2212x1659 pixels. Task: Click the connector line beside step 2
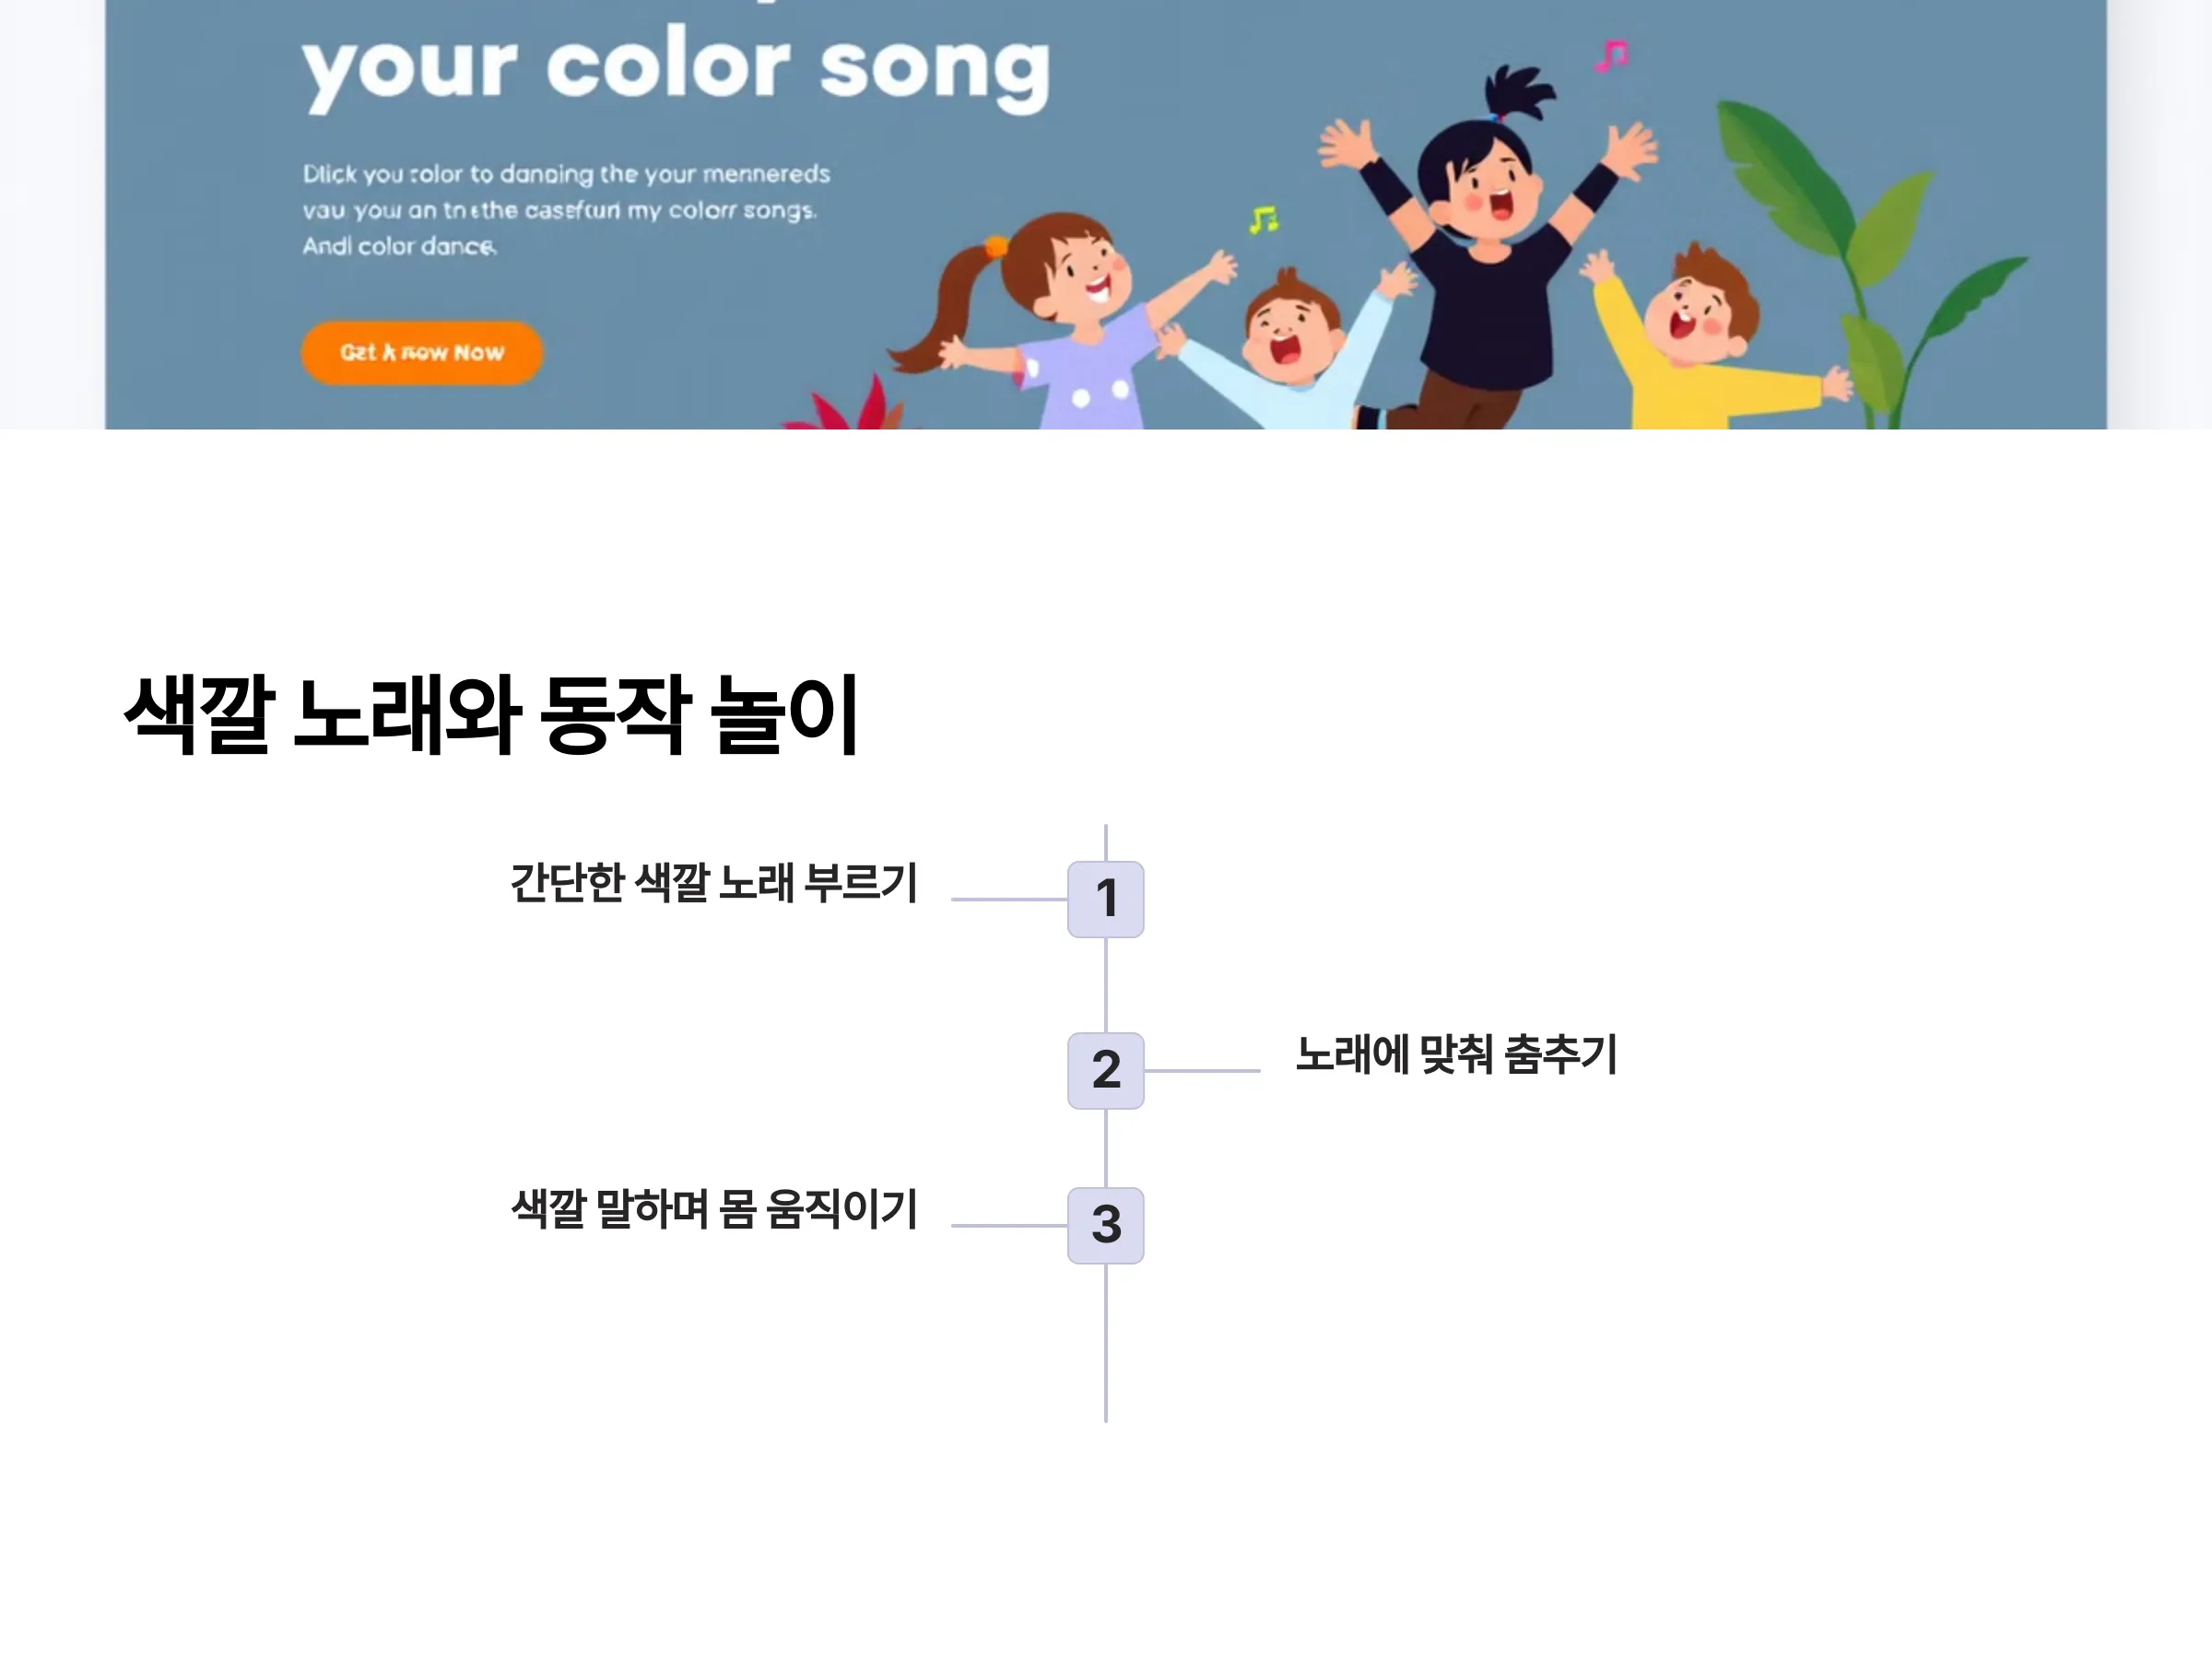click(1202, 1071)
